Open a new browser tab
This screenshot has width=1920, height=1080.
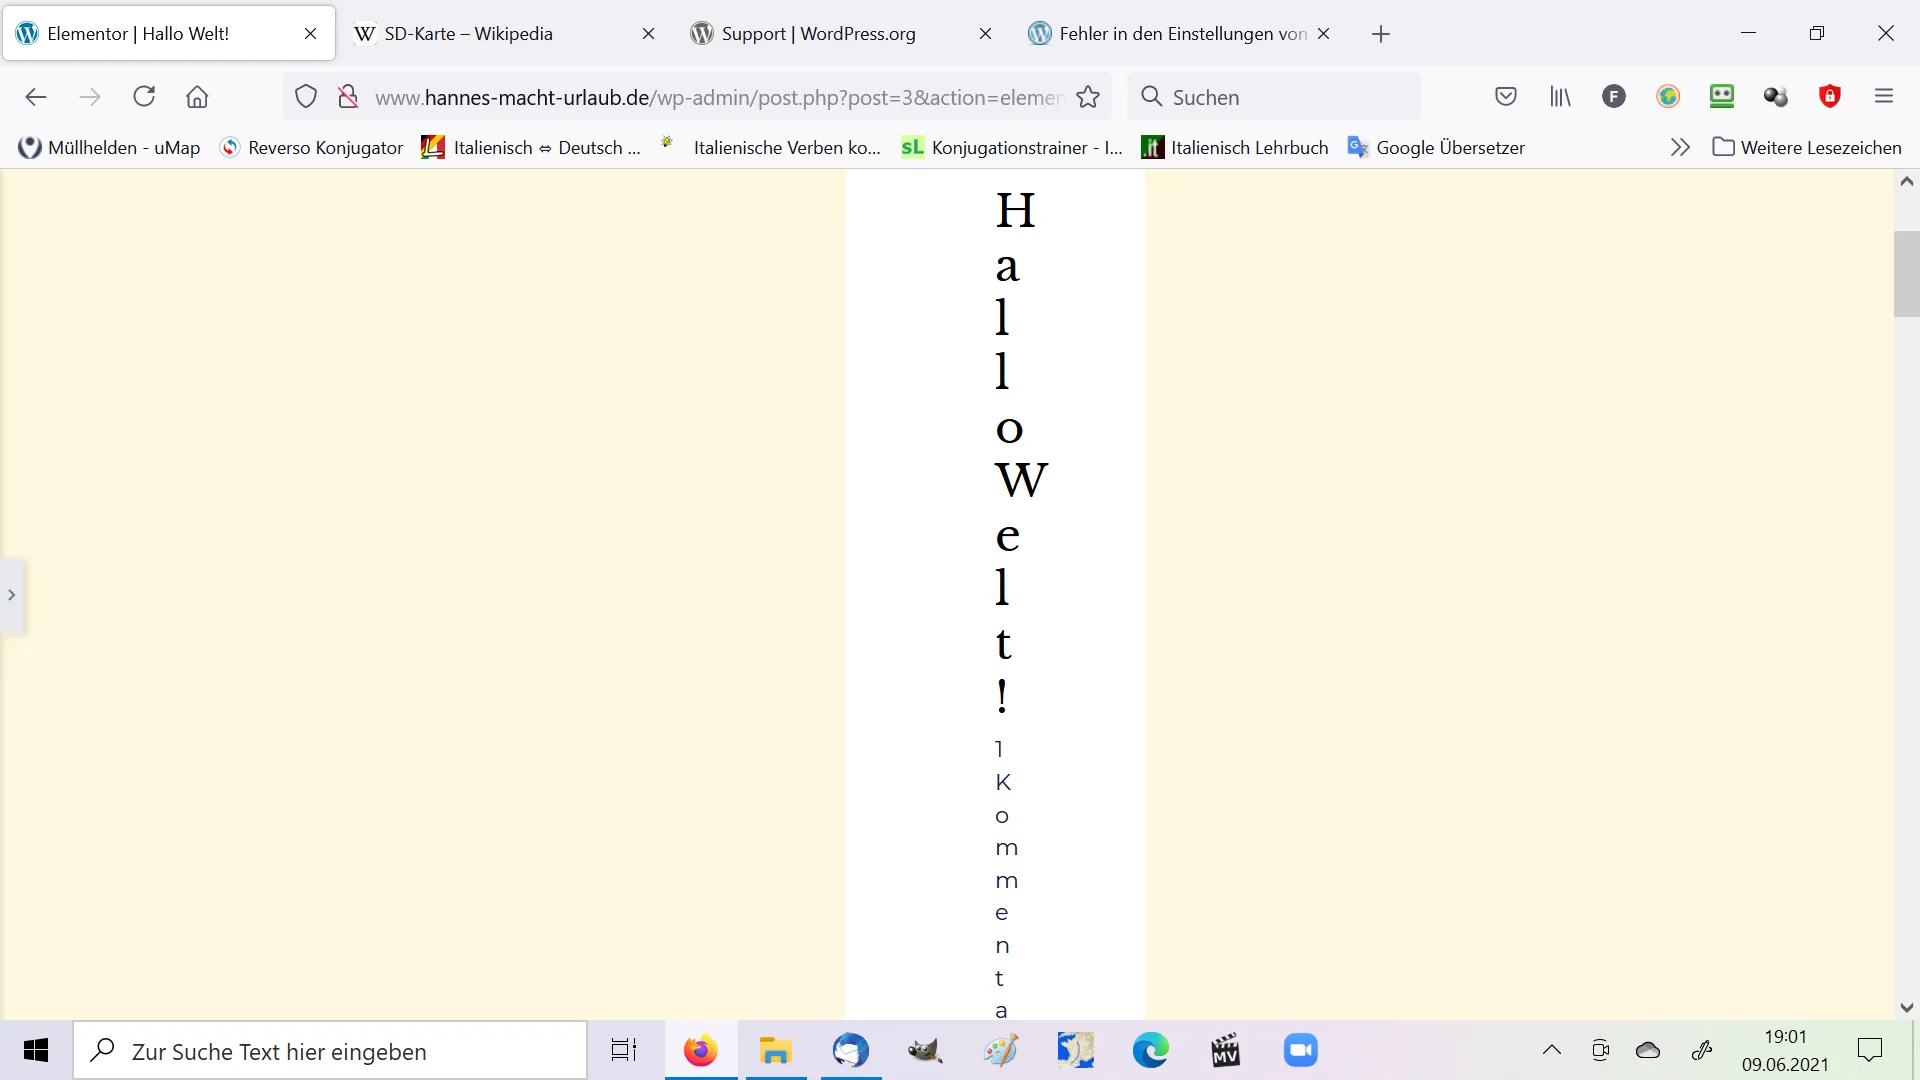point(1381,34)
